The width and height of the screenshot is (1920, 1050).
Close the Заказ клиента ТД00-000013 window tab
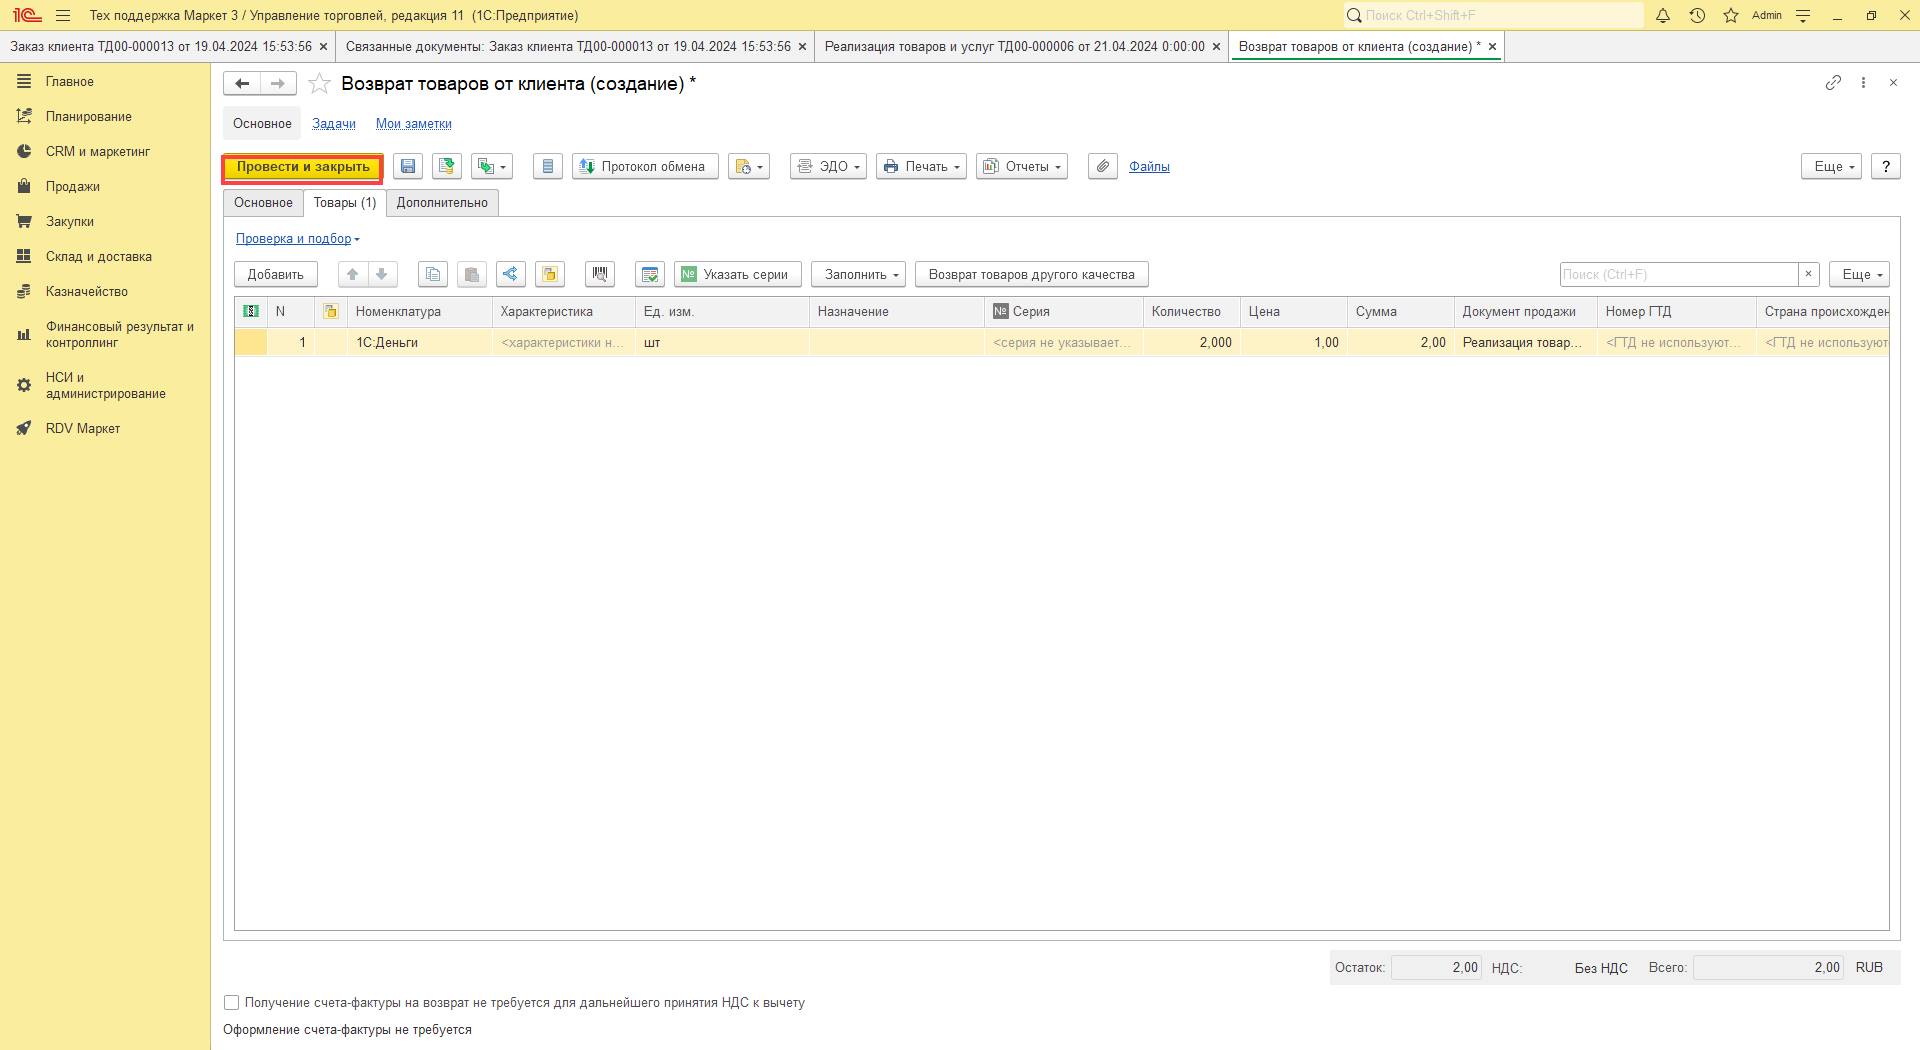coord(323,47)
